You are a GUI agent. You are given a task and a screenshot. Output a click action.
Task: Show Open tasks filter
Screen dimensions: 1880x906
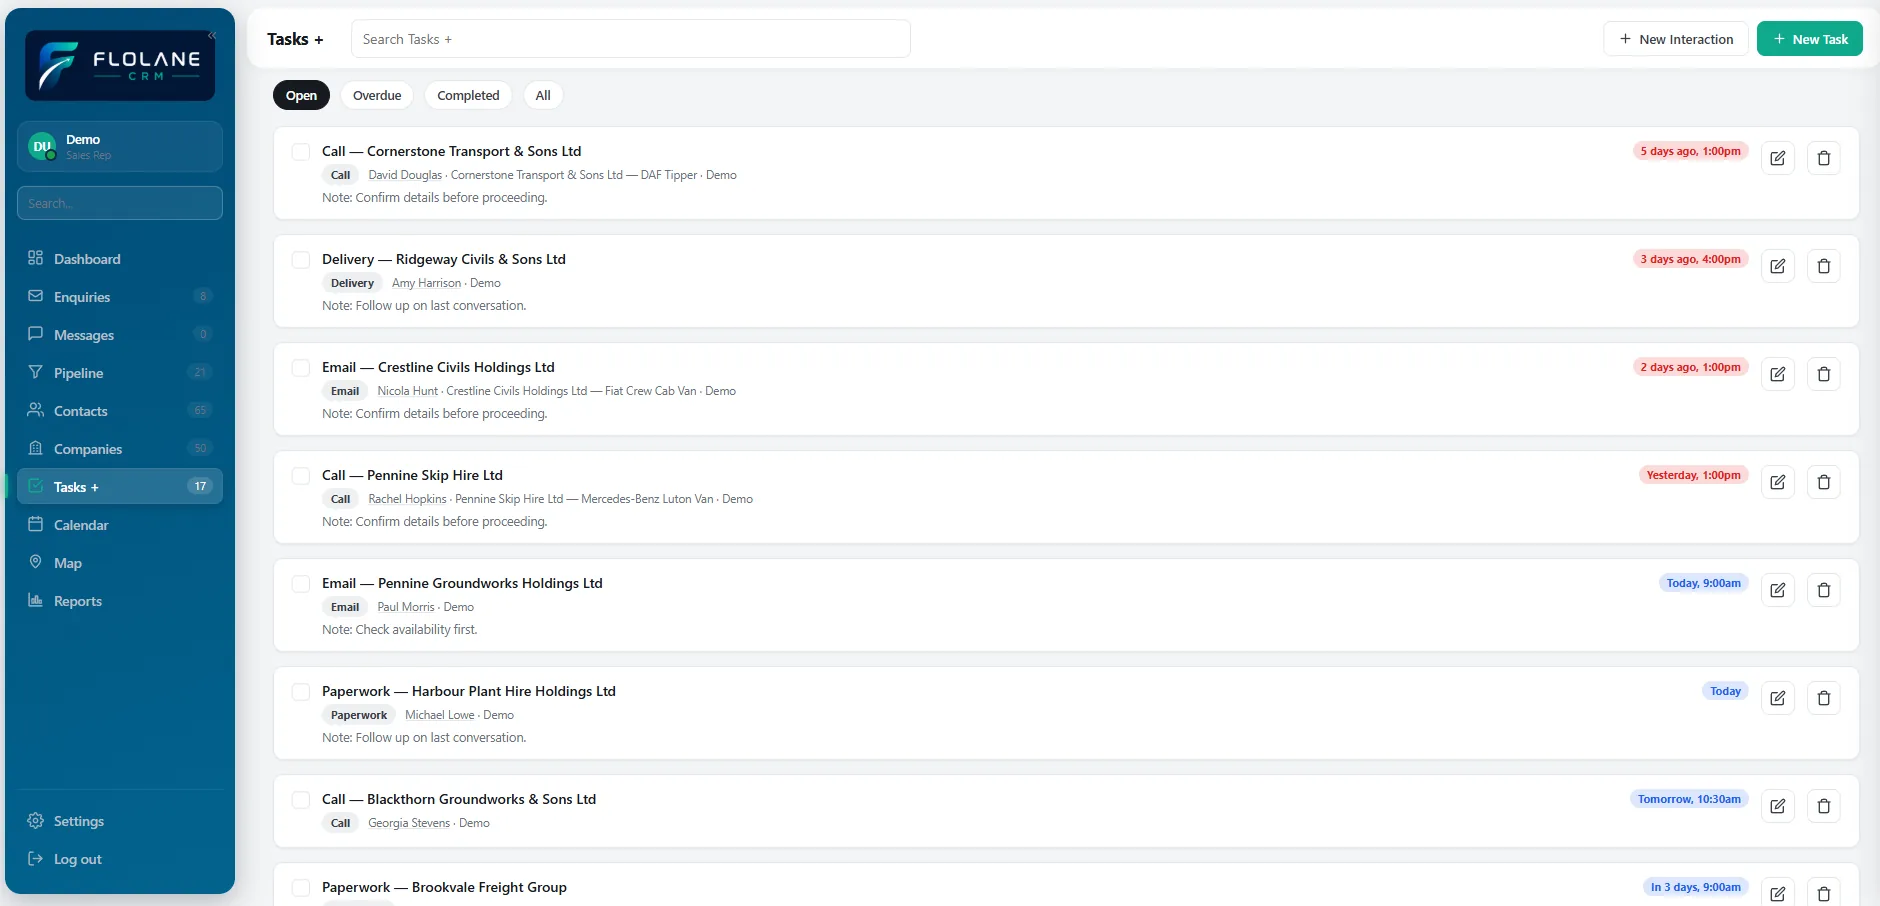point(301,96)
